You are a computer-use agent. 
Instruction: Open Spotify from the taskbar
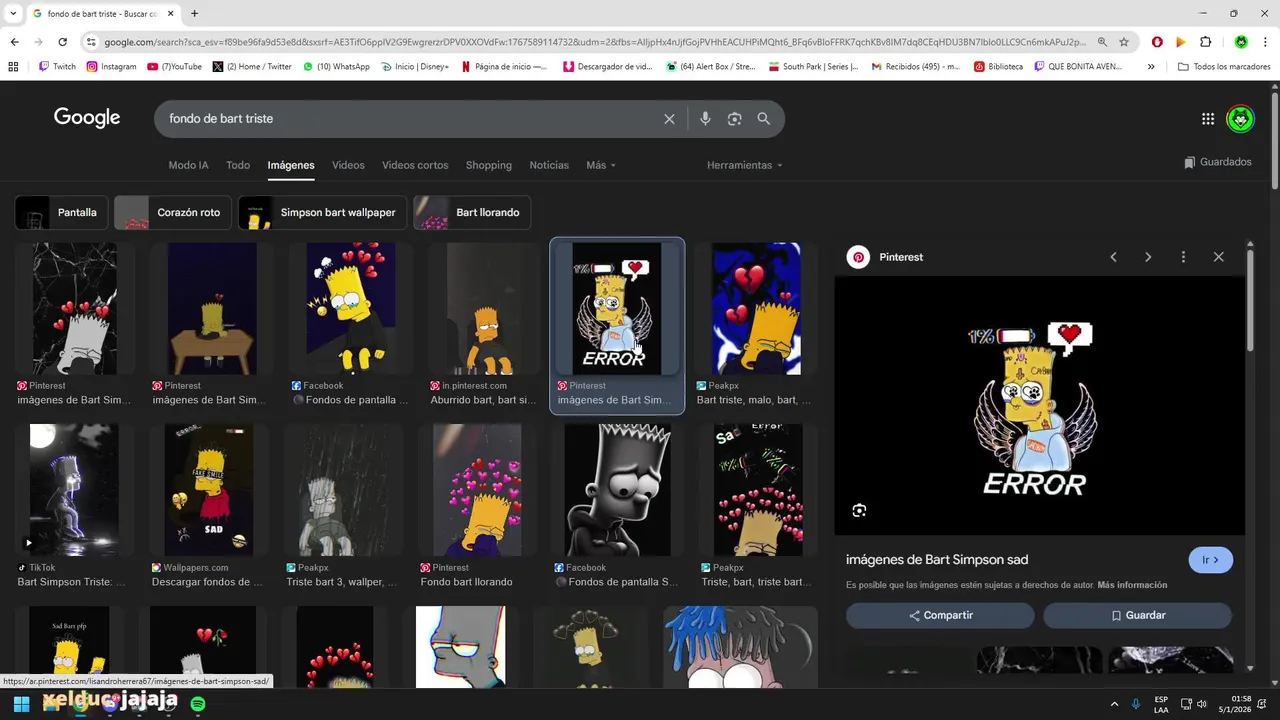click(198, 704)
